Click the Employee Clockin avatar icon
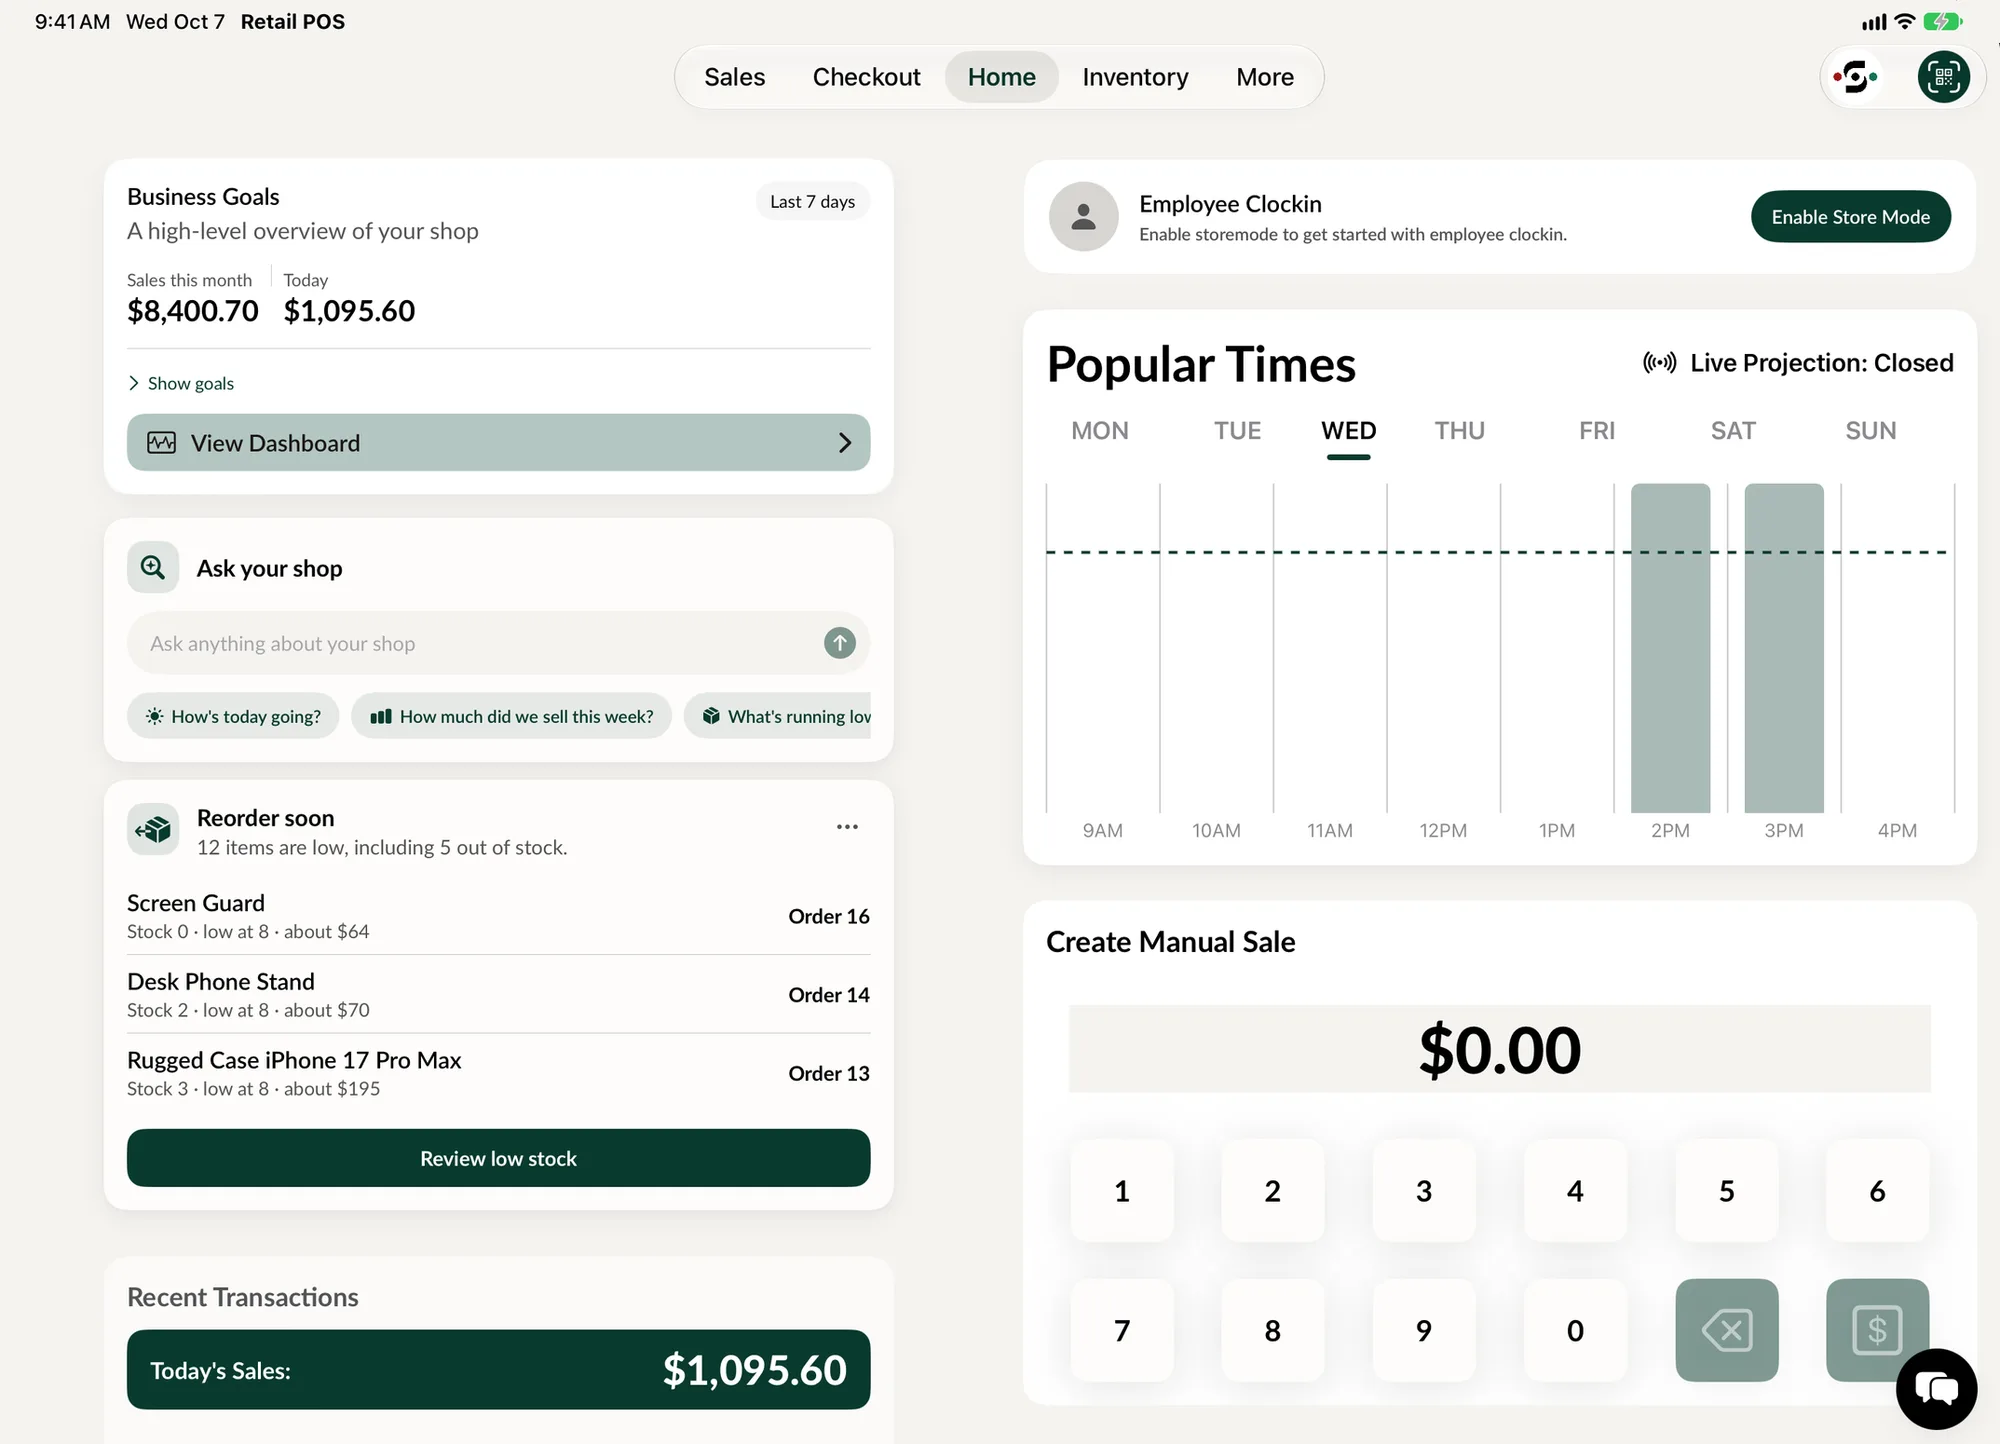This screenshot has height=1444, width=2000. [1084, 216]
